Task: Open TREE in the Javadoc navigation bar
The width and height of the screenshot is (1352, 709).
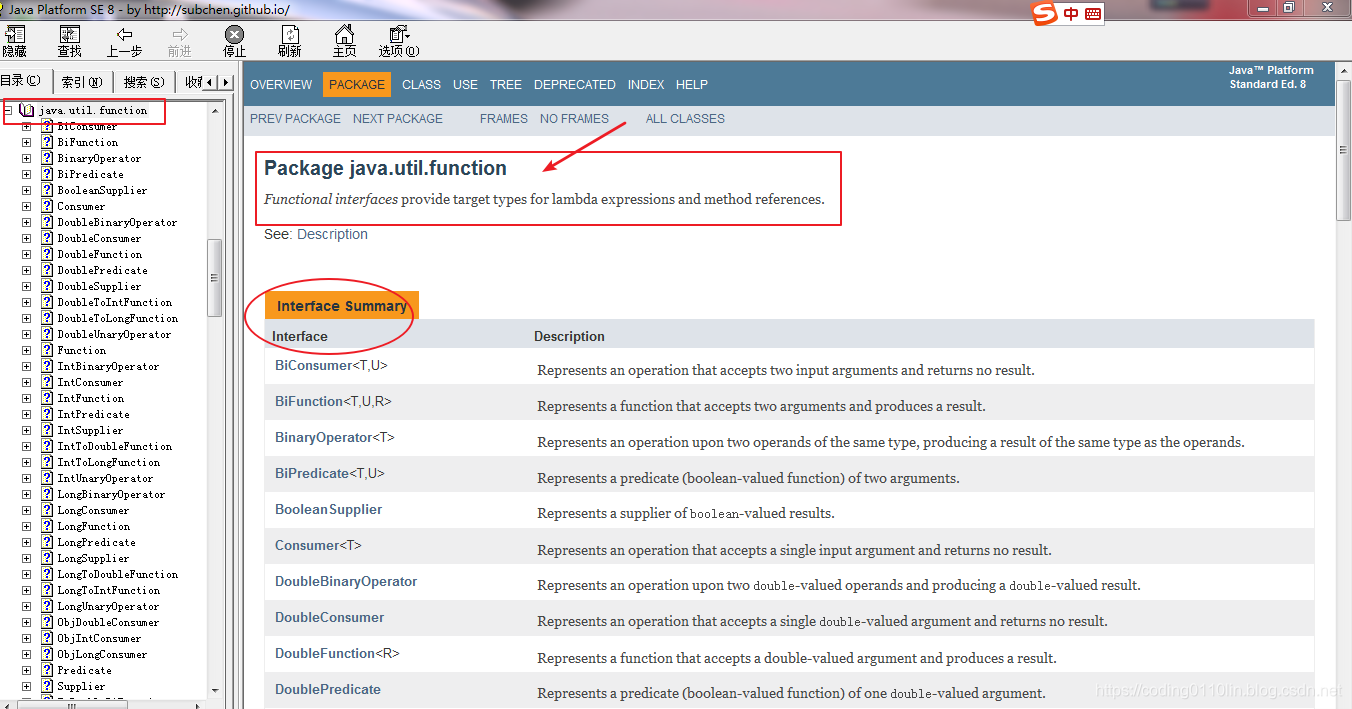Action: (x=506, y=85)
